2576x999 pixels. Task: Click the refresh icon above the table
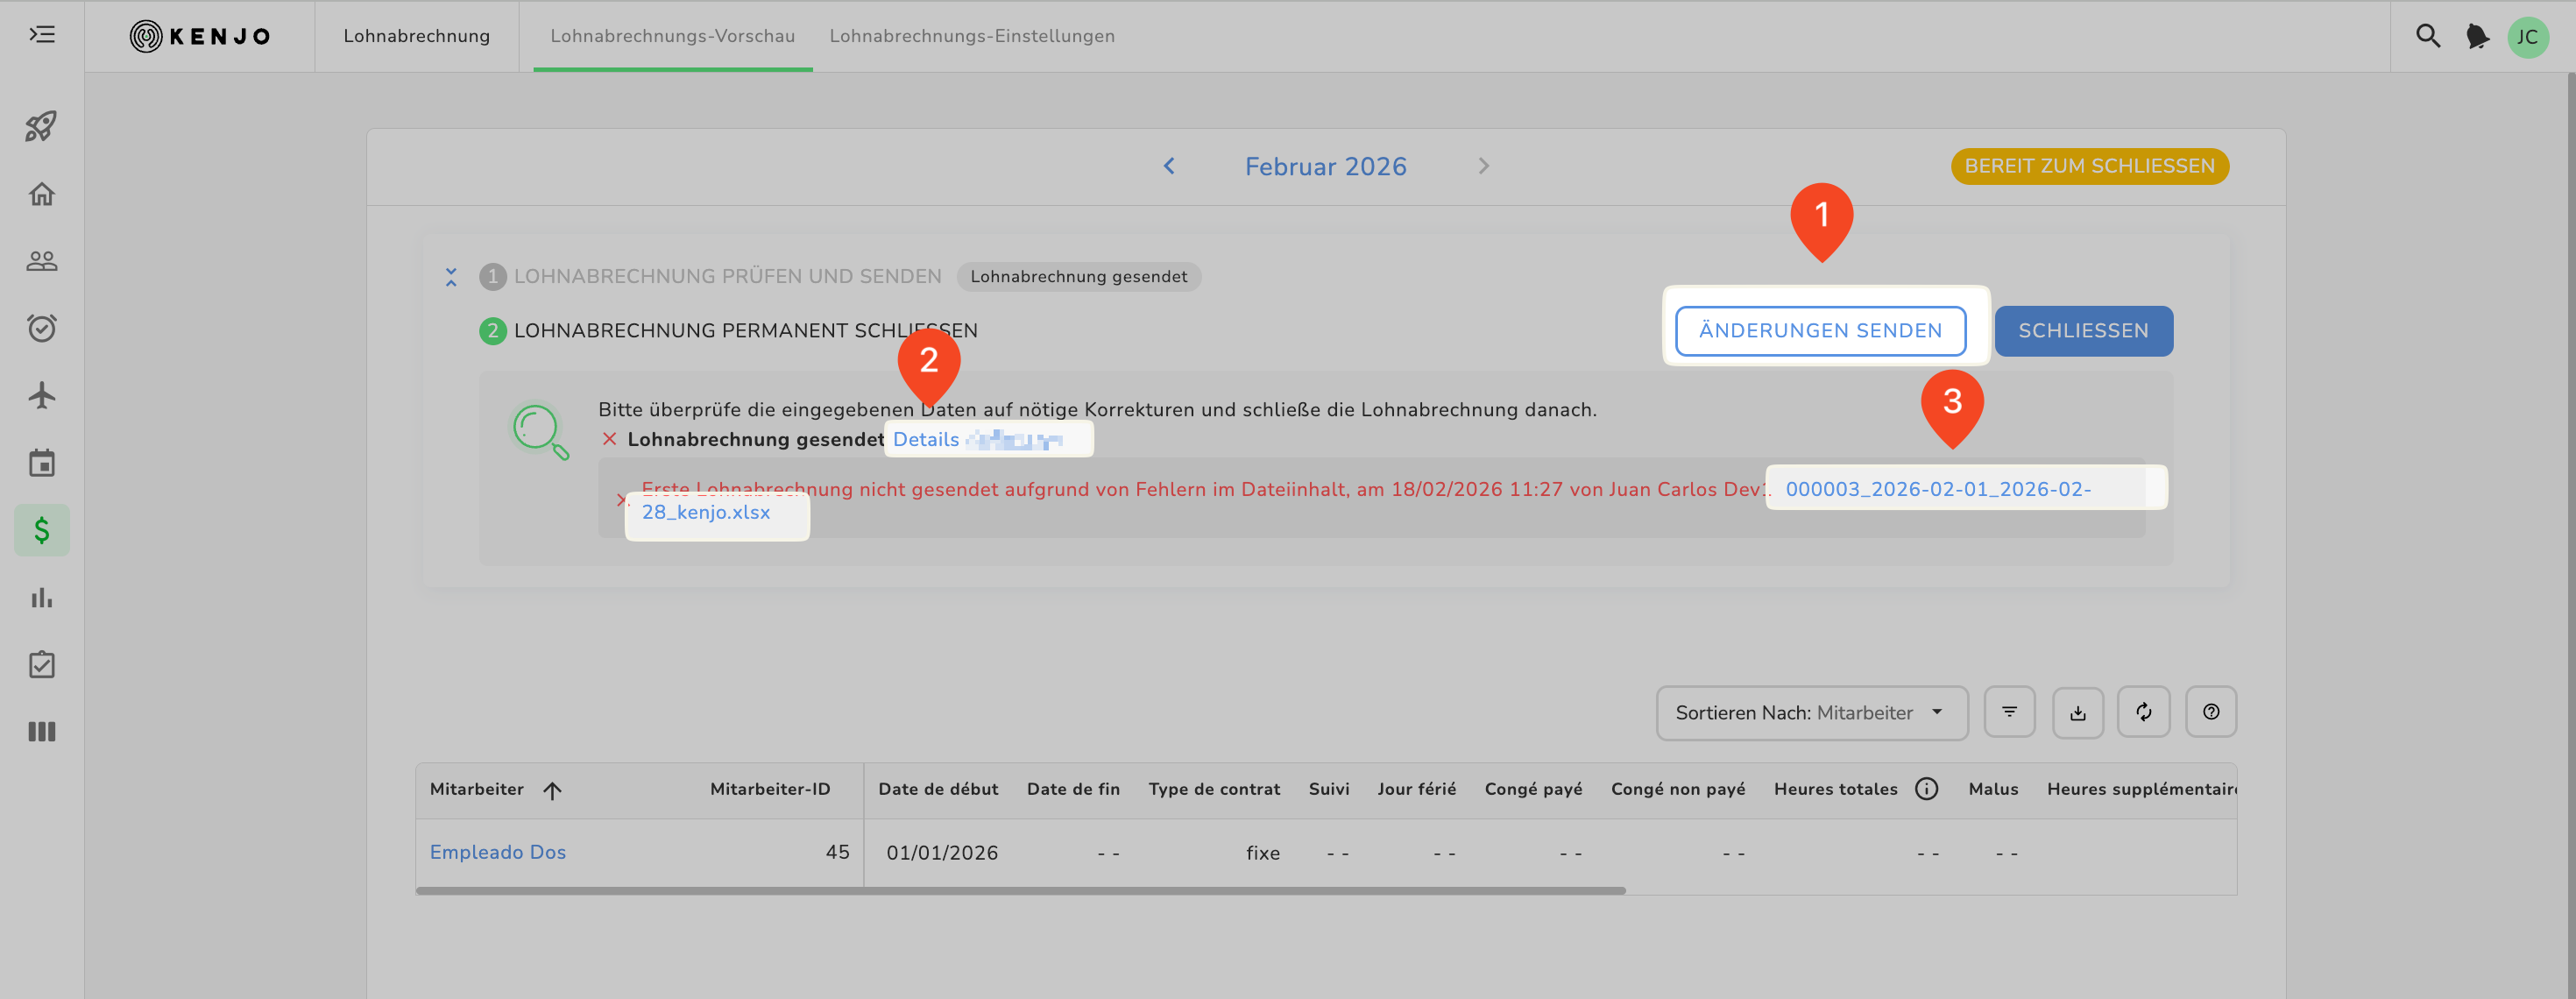coord(2143,712)
